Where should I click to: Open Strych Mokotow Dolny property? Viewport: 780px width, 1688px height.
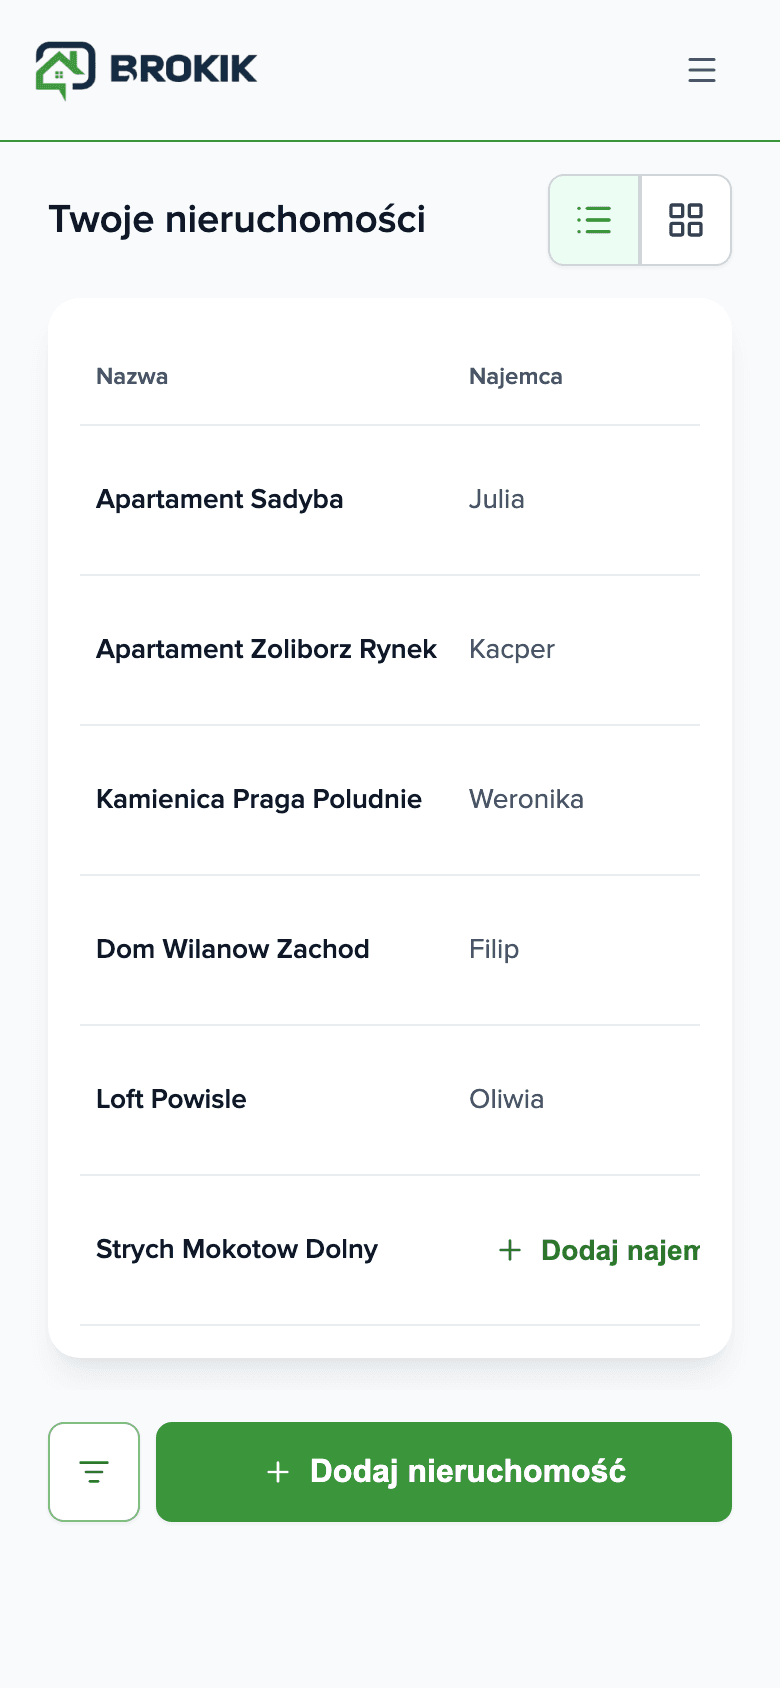(x=237, y=1249)
